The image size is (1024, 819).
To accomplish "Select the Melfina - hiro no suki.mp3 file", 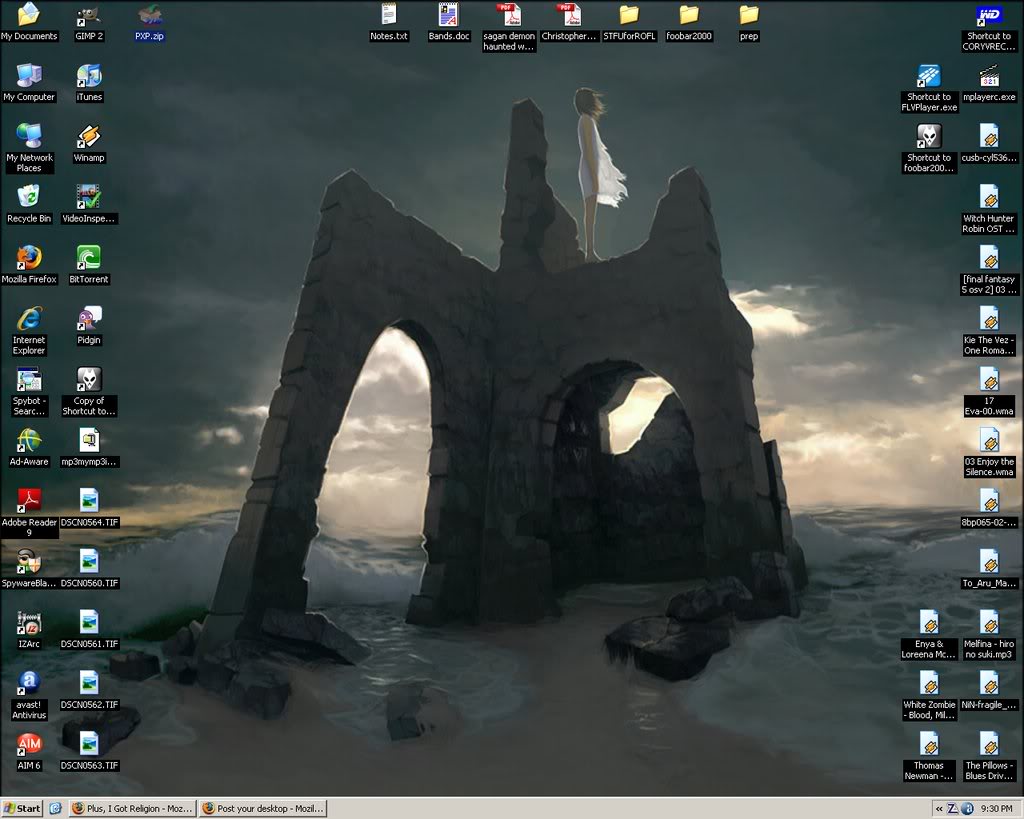I will pos(989,622).
